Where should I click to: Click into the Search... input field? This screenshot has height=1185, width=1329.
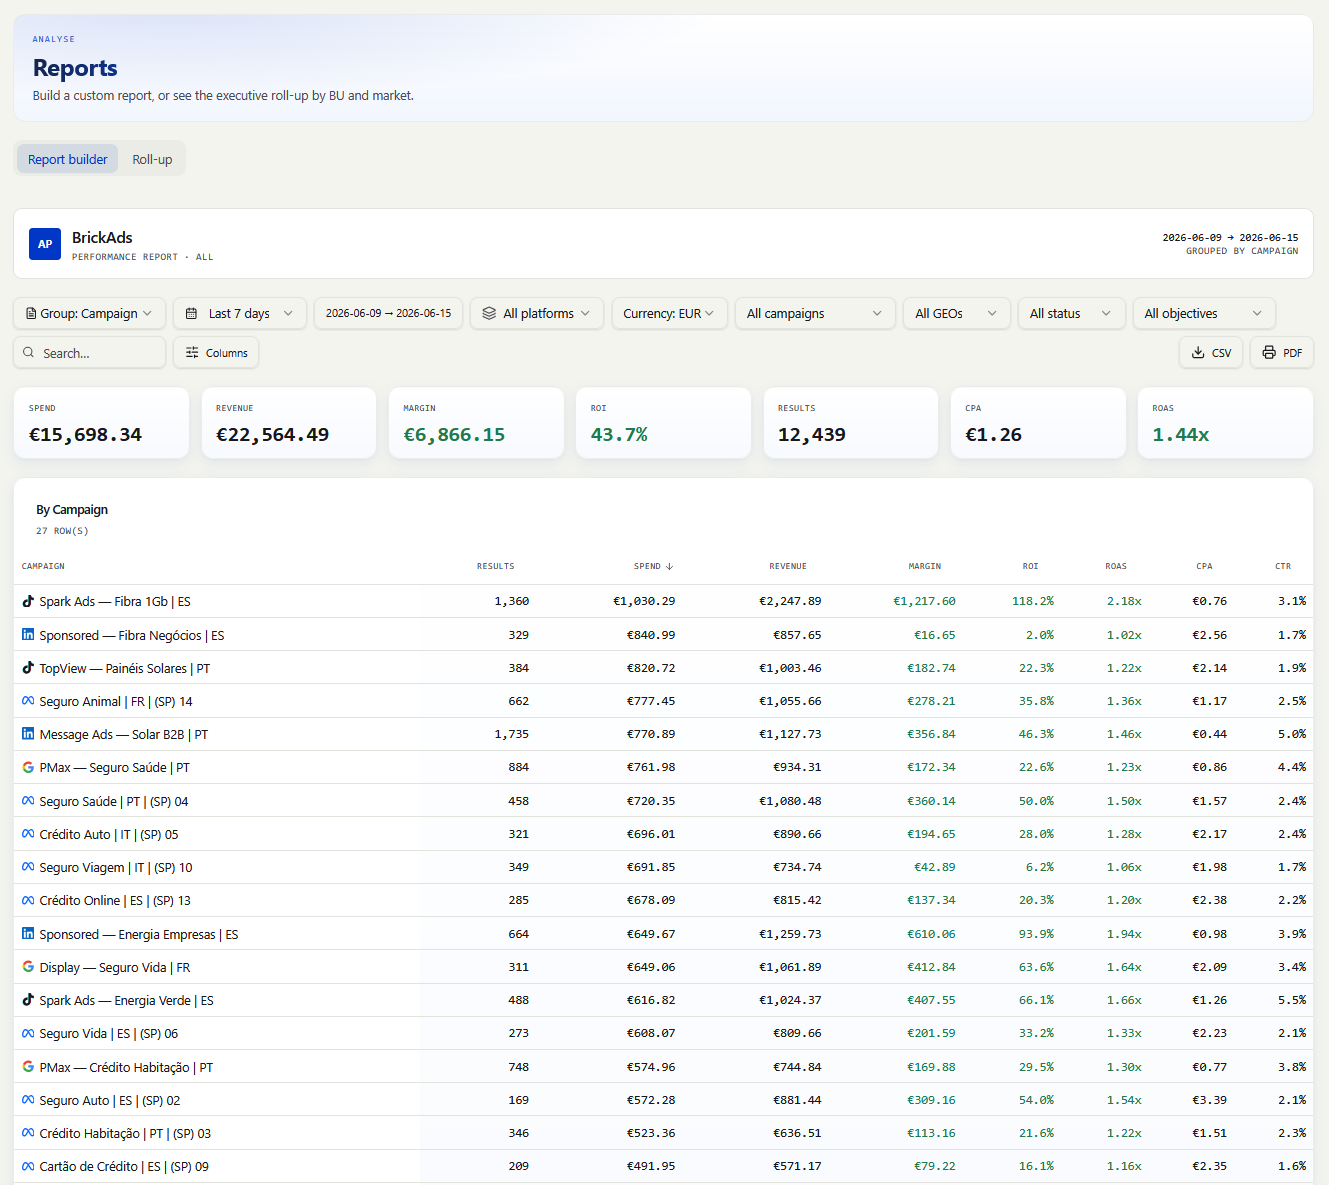[x=89, y=353]
